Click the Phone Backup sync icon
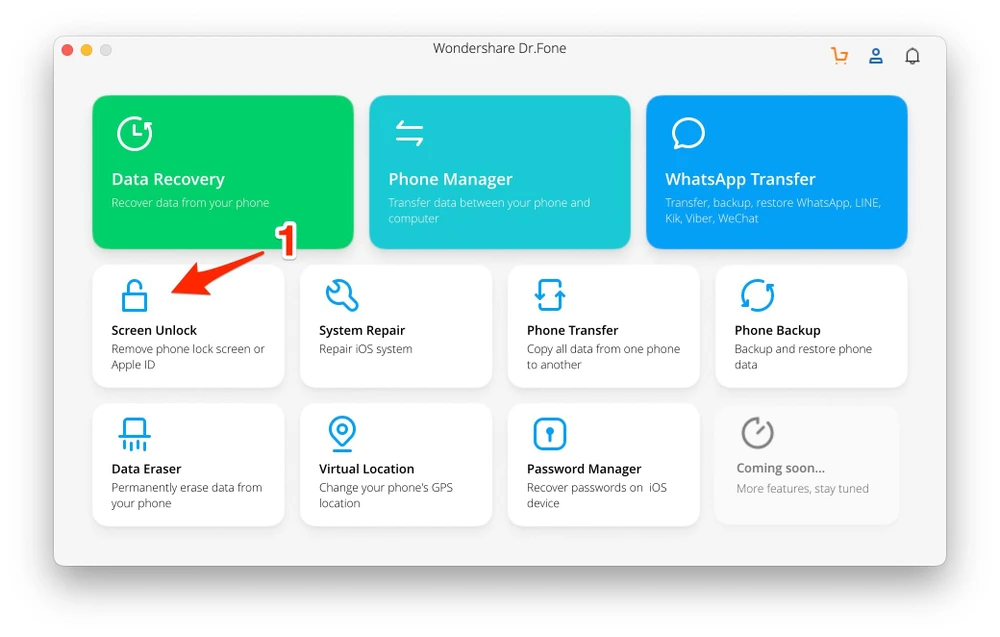Image resolution: width=1000 pixels, height=637 pixels. click(757, 296)
